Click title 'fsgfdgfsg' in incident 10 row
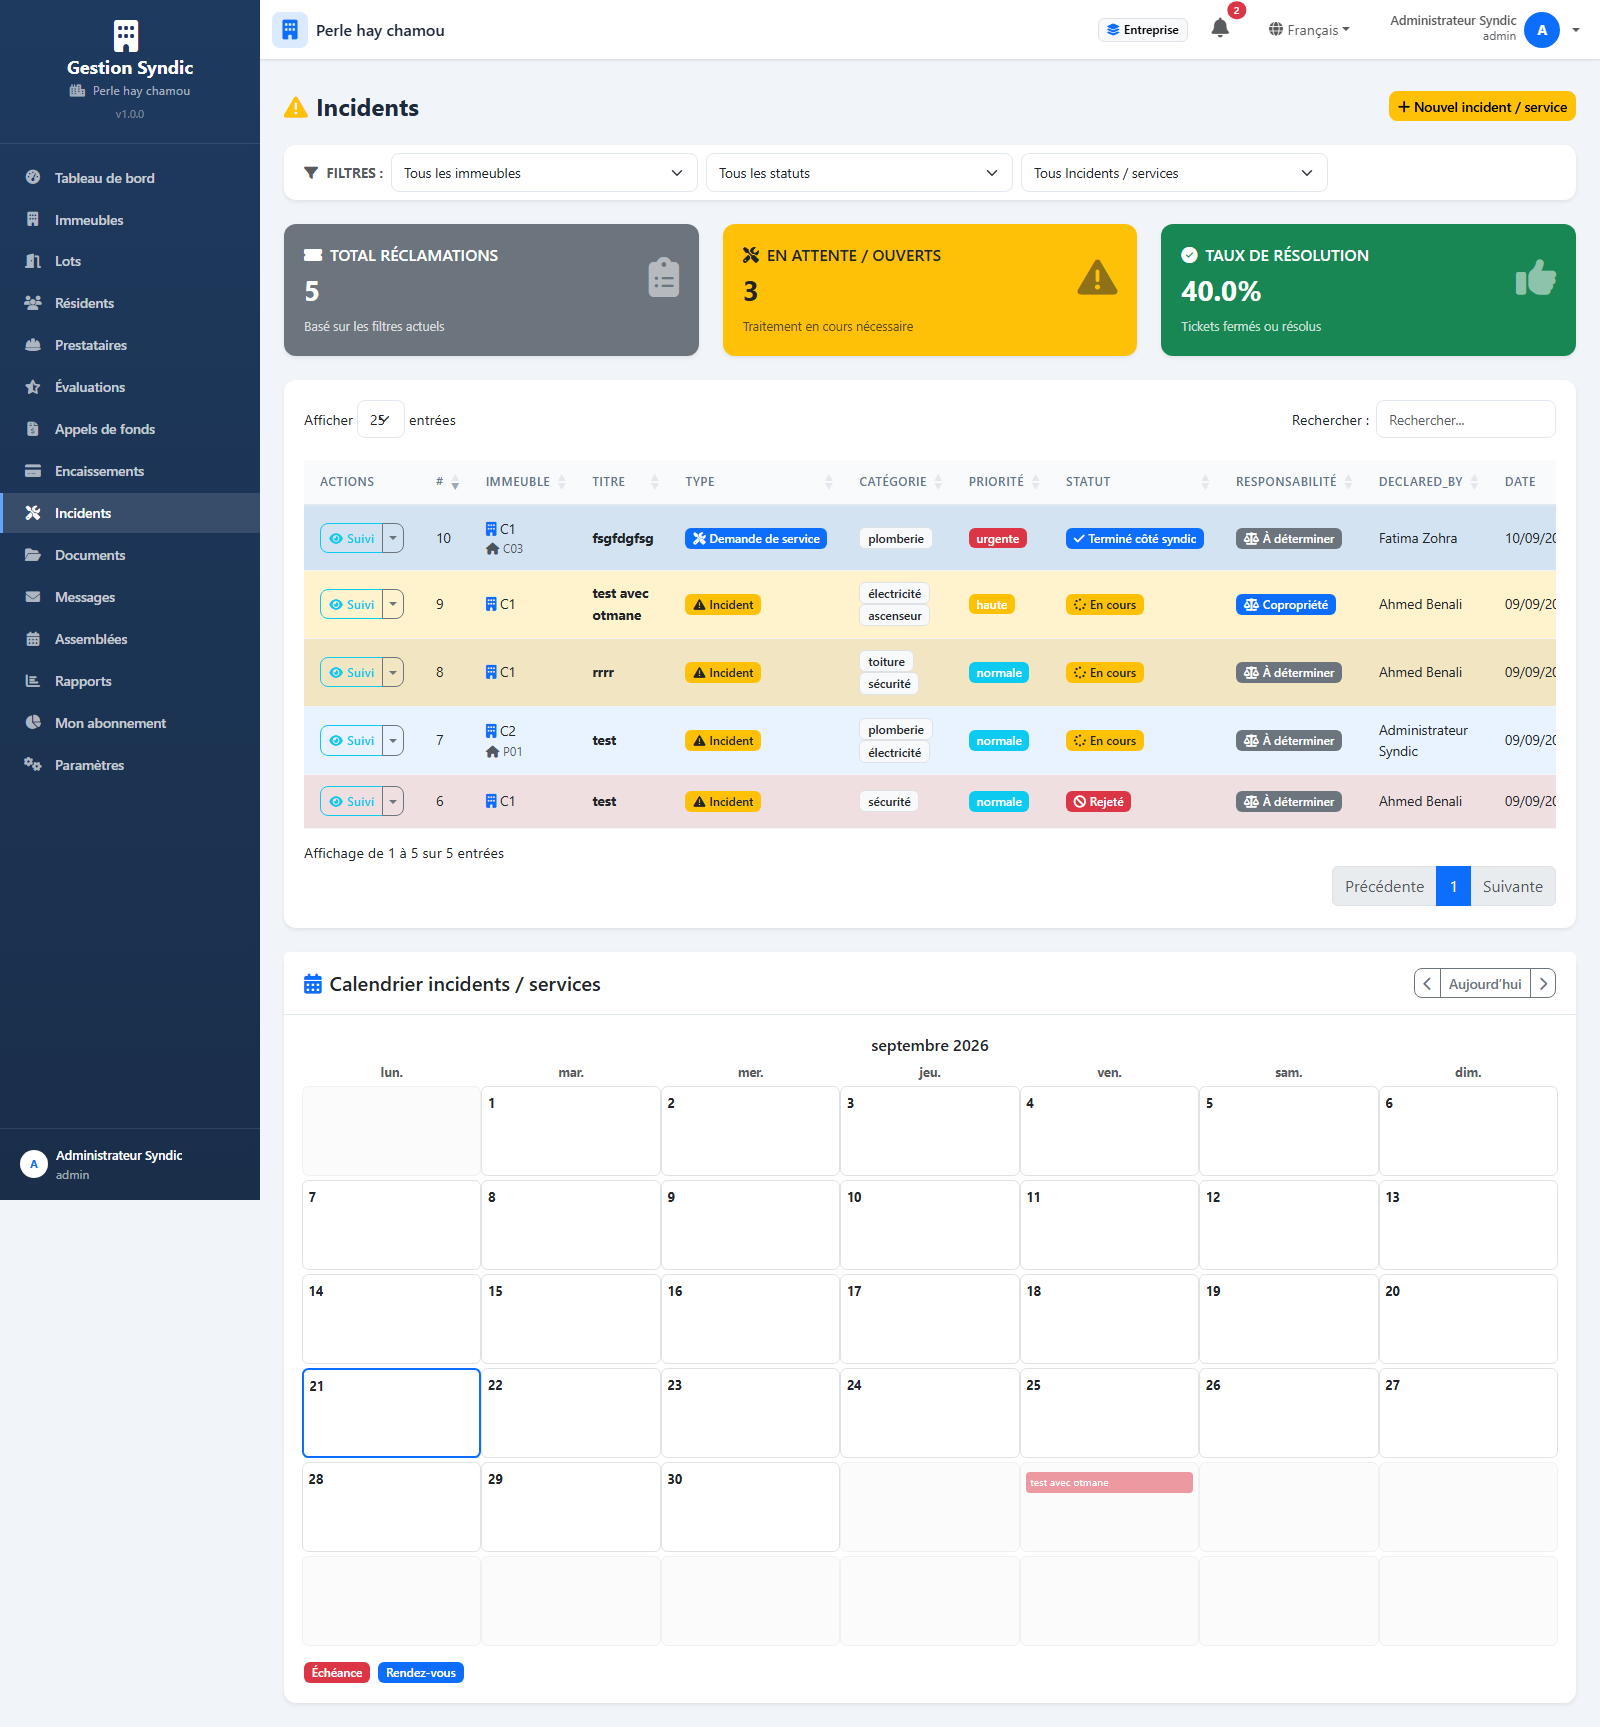The image size is (1600, 1727). click(x=622, y=538)
